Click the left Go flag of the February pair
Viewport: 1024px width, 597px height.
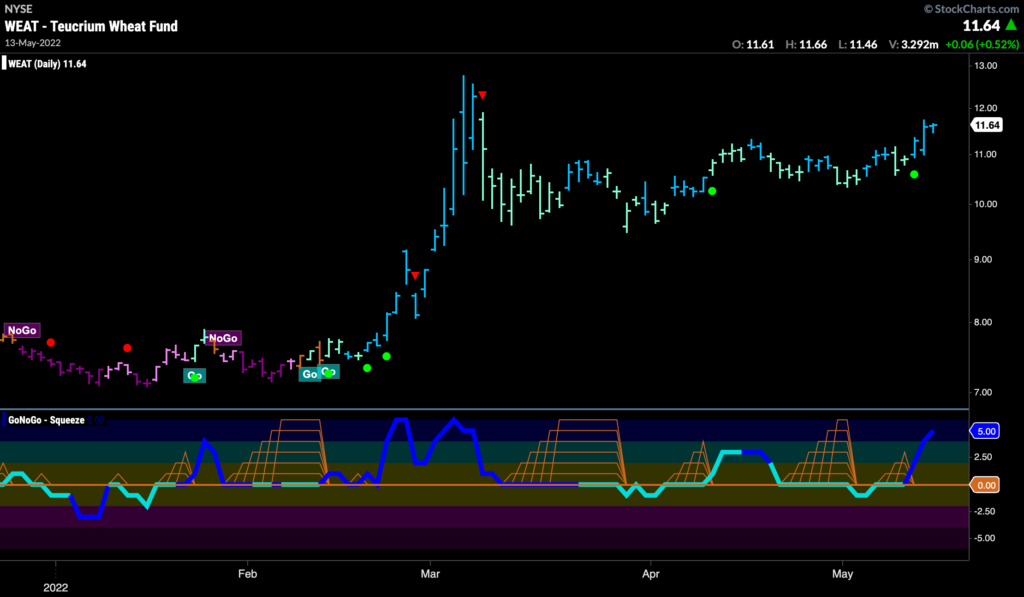[x=310, y=374]
